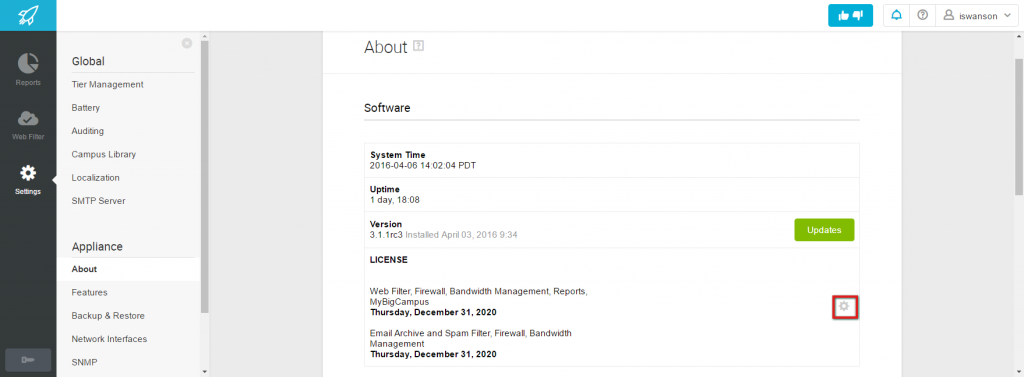Open the help question mark icon
Image resolution: width=1024 pixels, height=377 pixels.
pos(923,16)
